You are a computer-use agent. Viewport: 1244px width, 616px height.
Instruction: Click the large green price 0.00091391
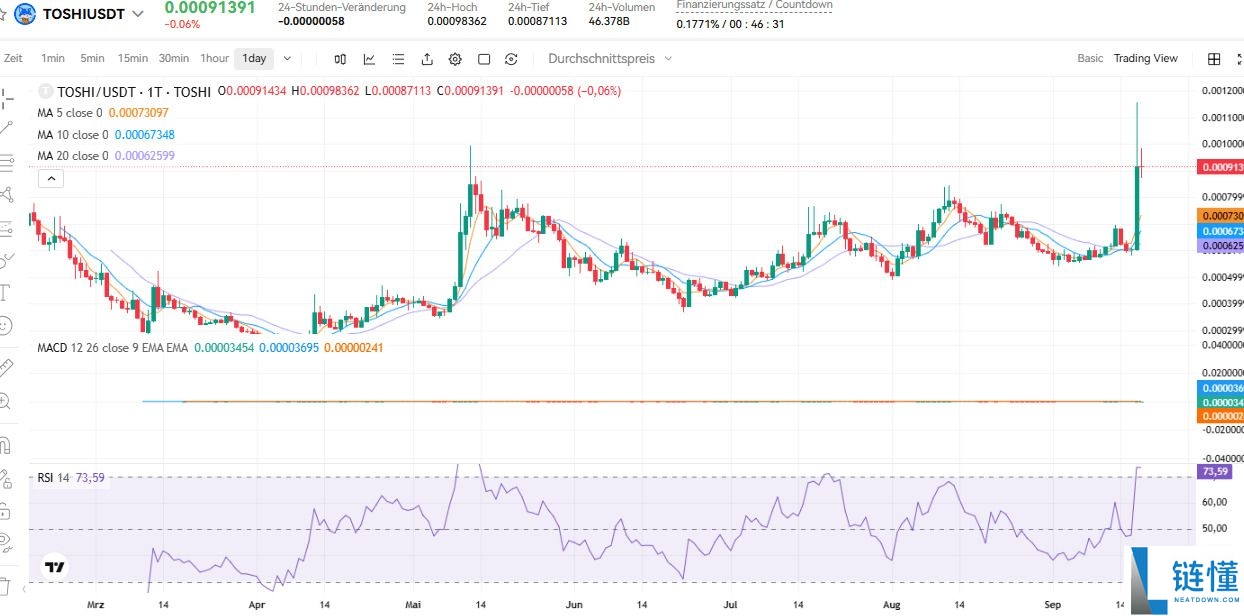point(210,7)
